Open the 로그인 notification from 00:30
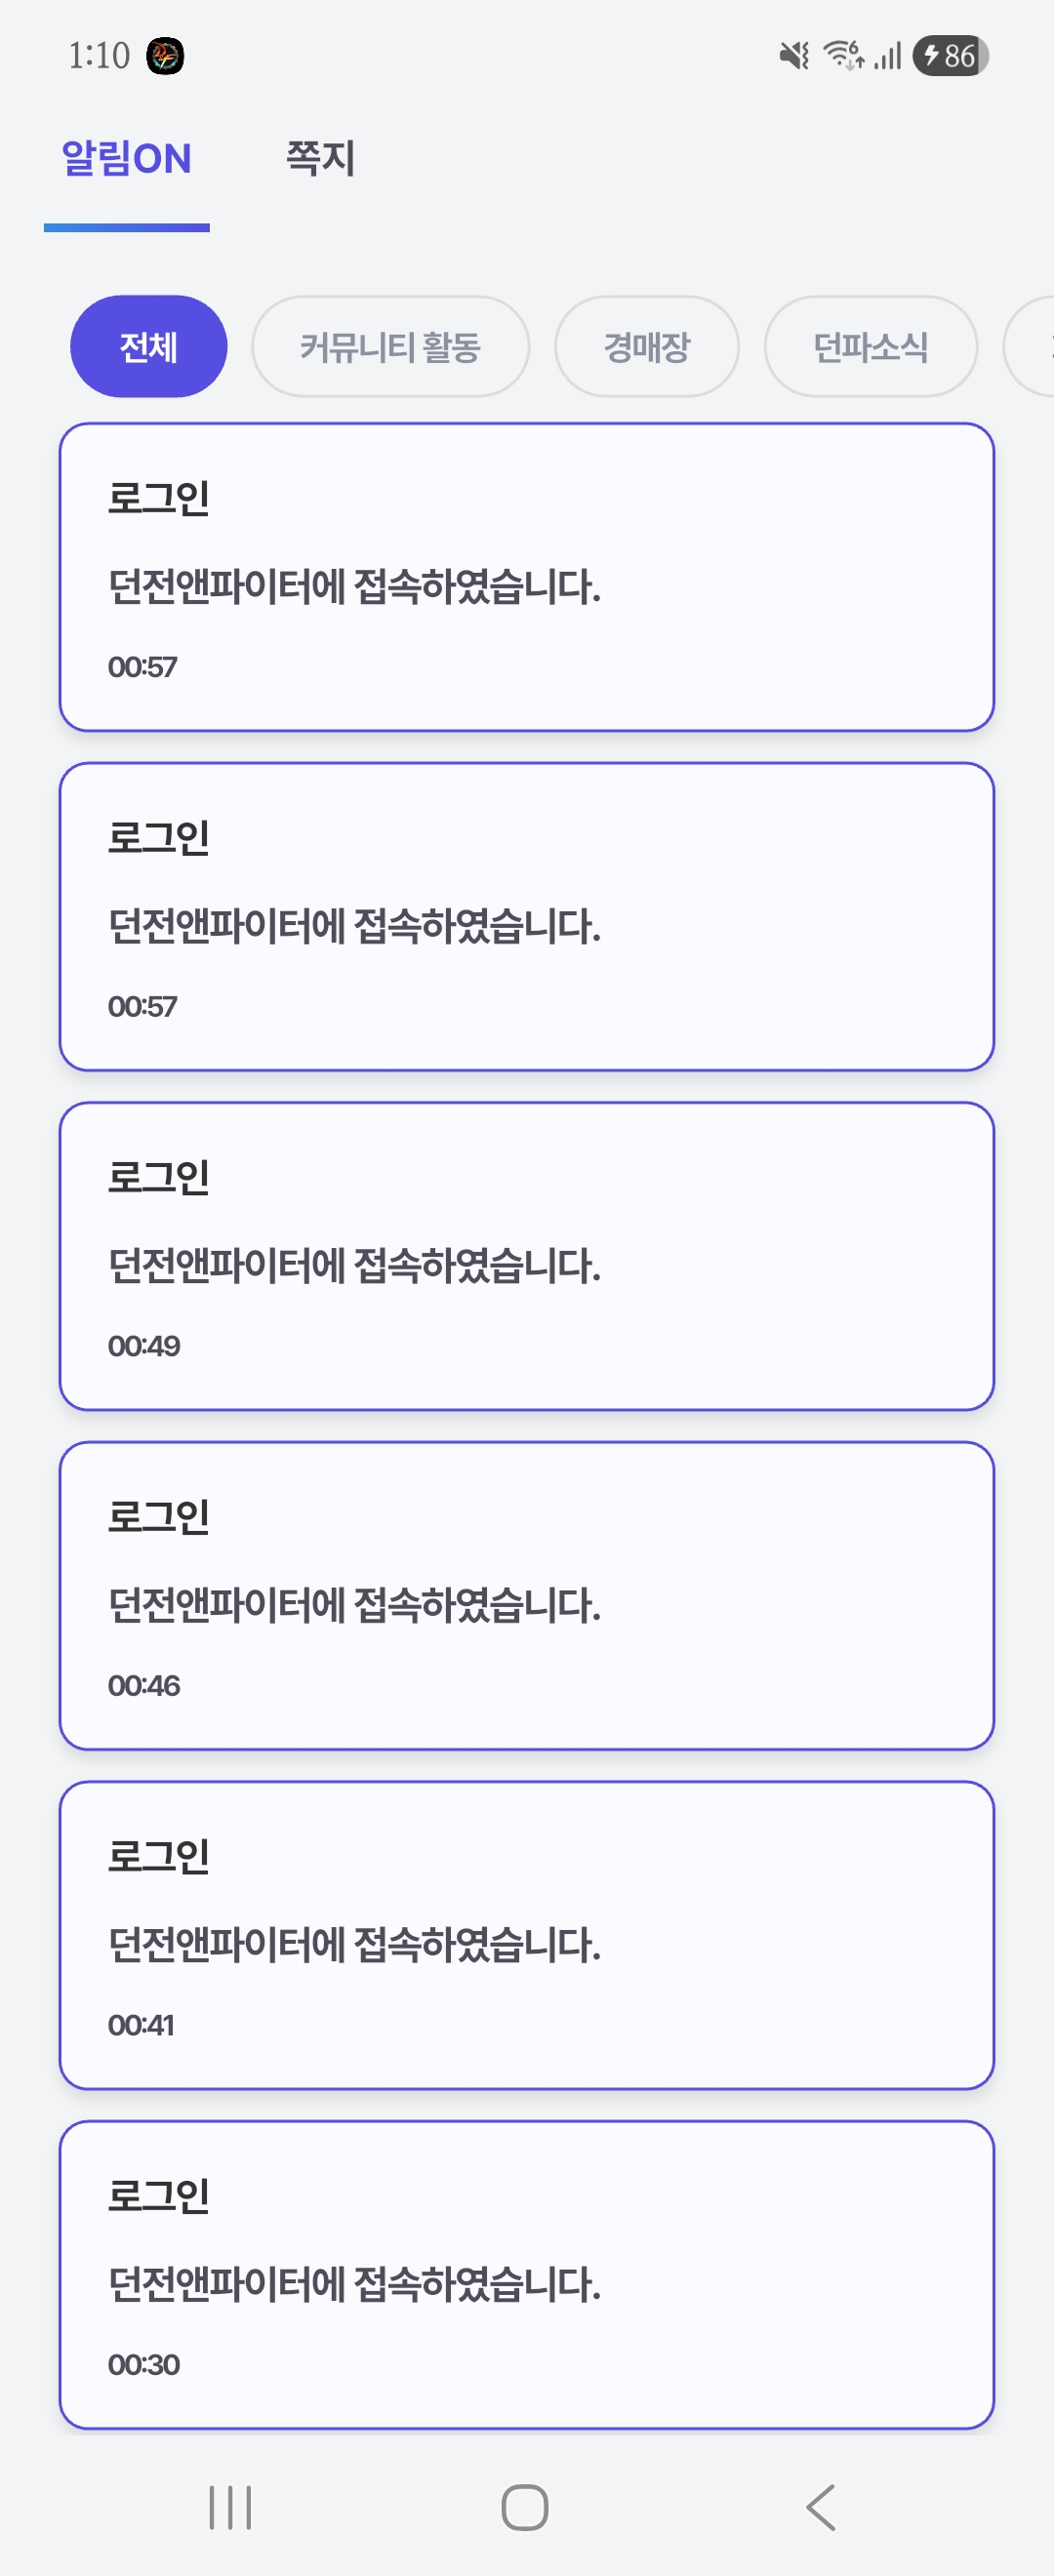This screenshot has width=1054, height=2576. point(526,2274)
